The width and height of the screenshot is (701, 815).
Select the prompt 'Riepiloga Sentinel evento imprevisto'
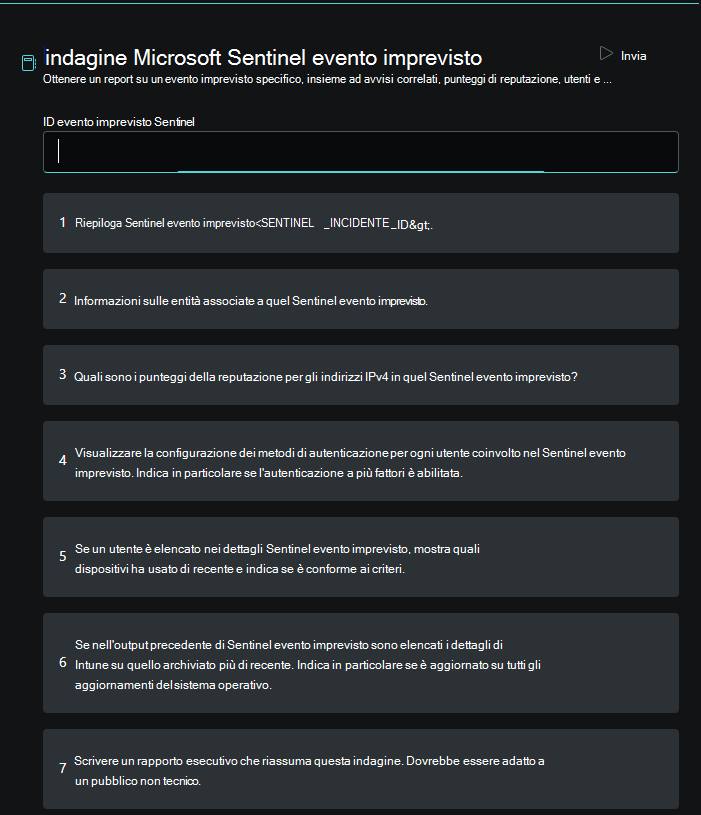point(361,223)
